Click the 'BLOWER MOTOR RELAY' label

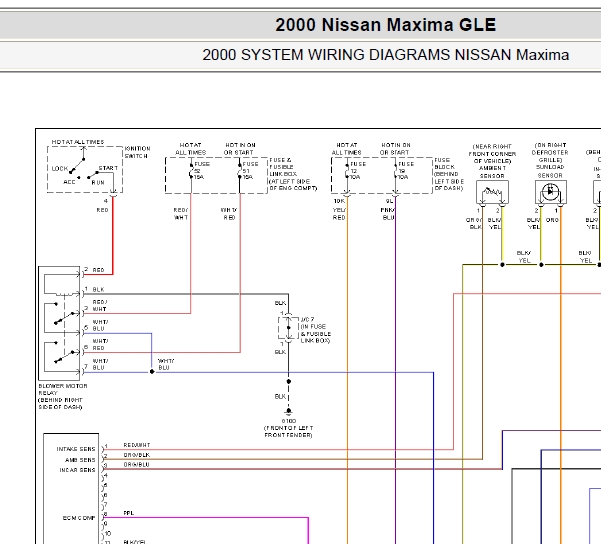tap(63, 396)
